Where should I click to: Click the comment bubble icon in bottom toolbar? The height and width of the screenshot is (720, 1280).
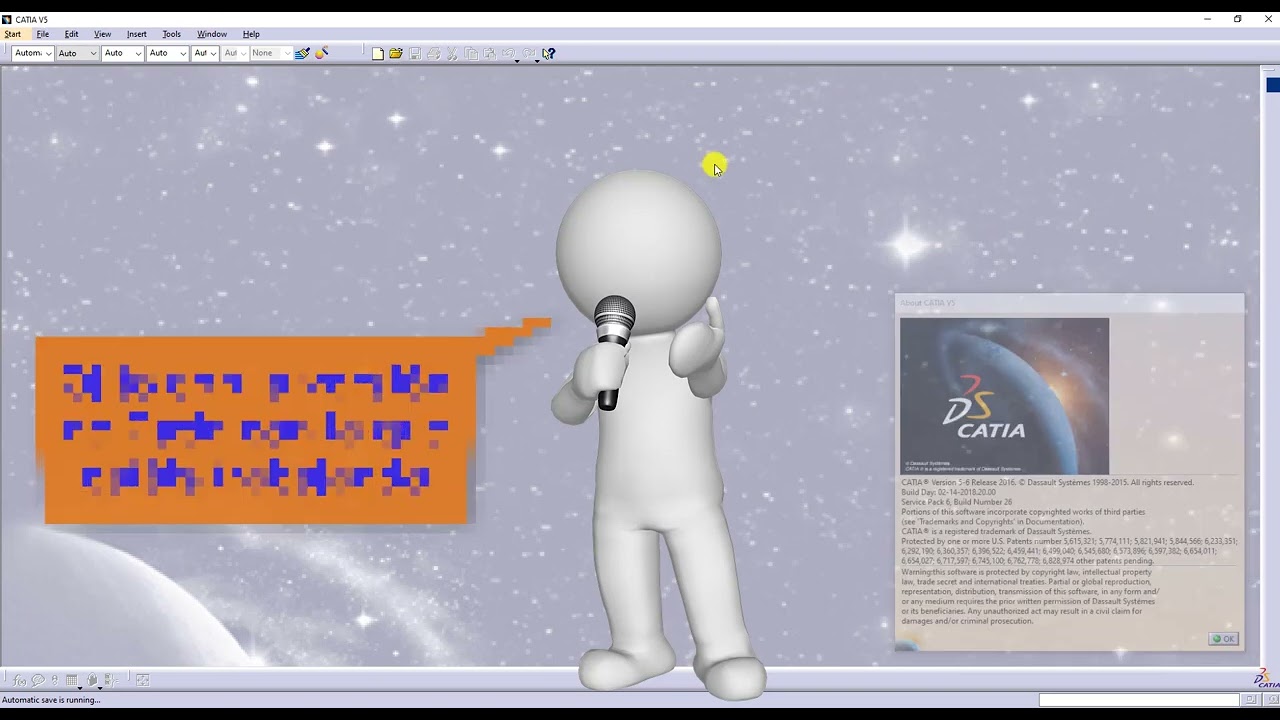[x=38, y=680]
